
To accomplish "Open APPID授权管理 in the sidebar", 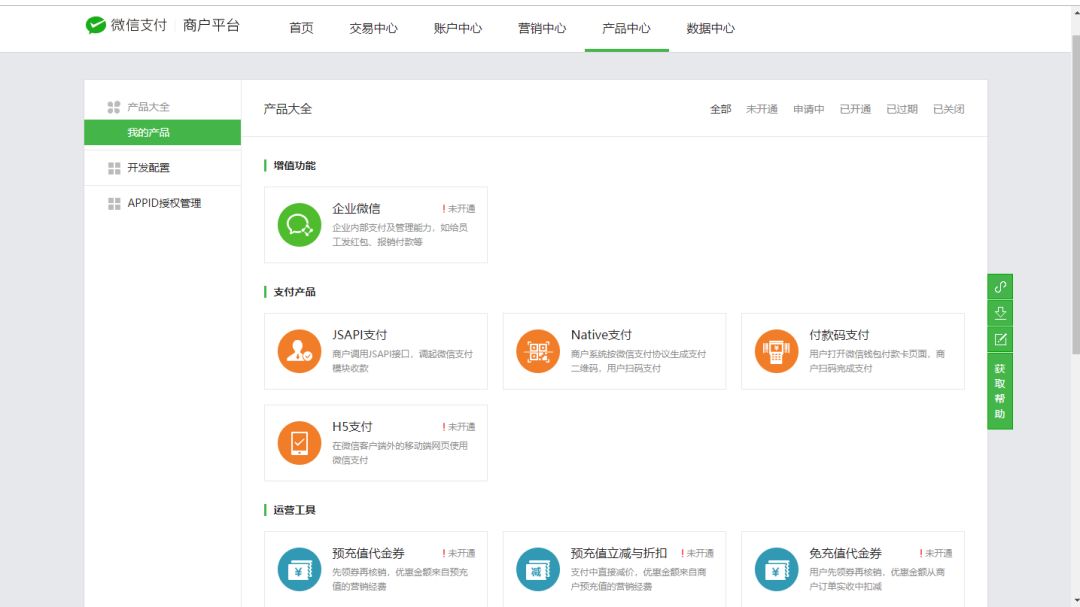I will coord(164,203).
